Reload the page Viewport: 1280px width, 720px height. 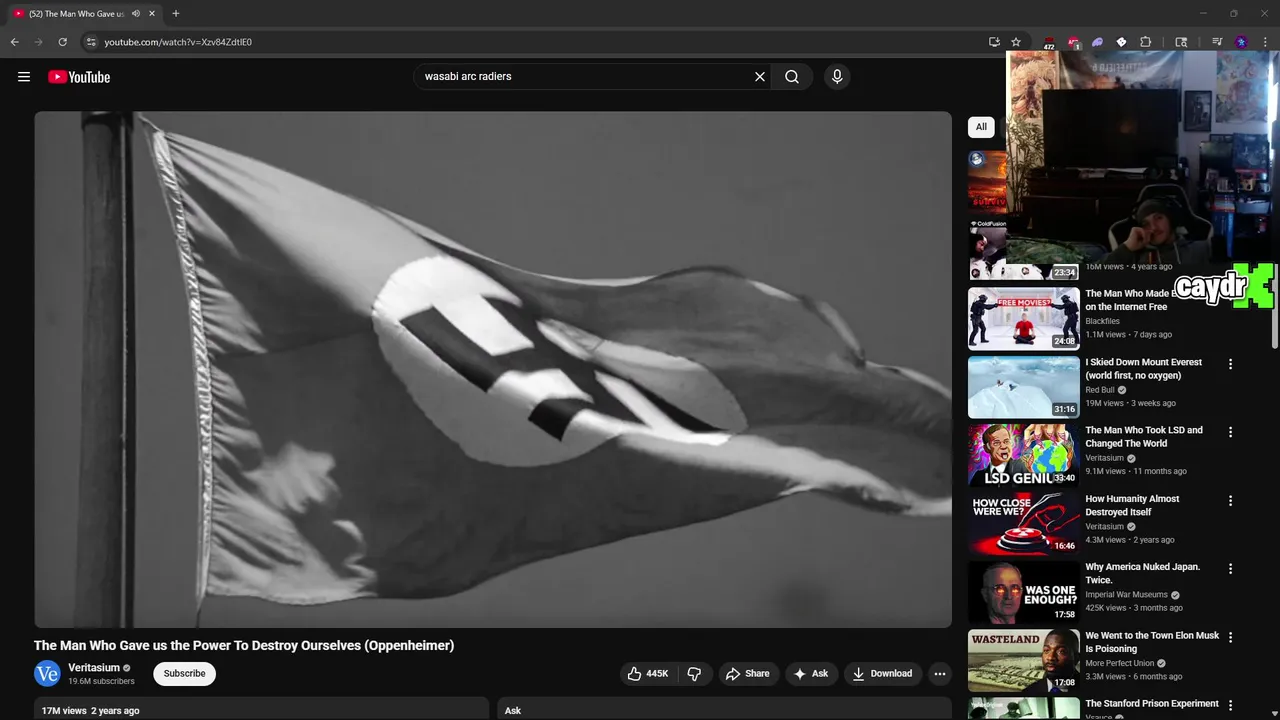(62, 42)
